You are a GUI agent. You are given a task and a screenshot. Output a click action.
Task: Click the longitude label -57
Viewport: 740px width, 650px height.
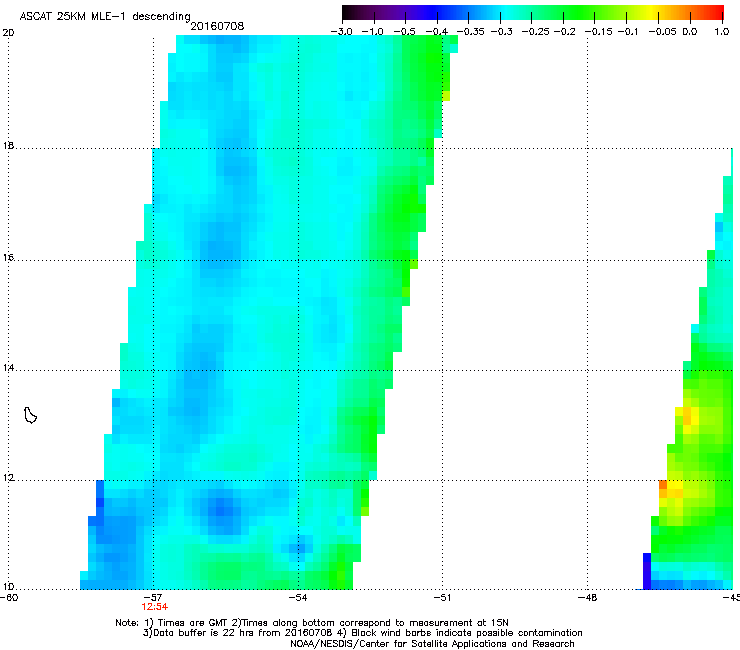(x=153, y=598)
